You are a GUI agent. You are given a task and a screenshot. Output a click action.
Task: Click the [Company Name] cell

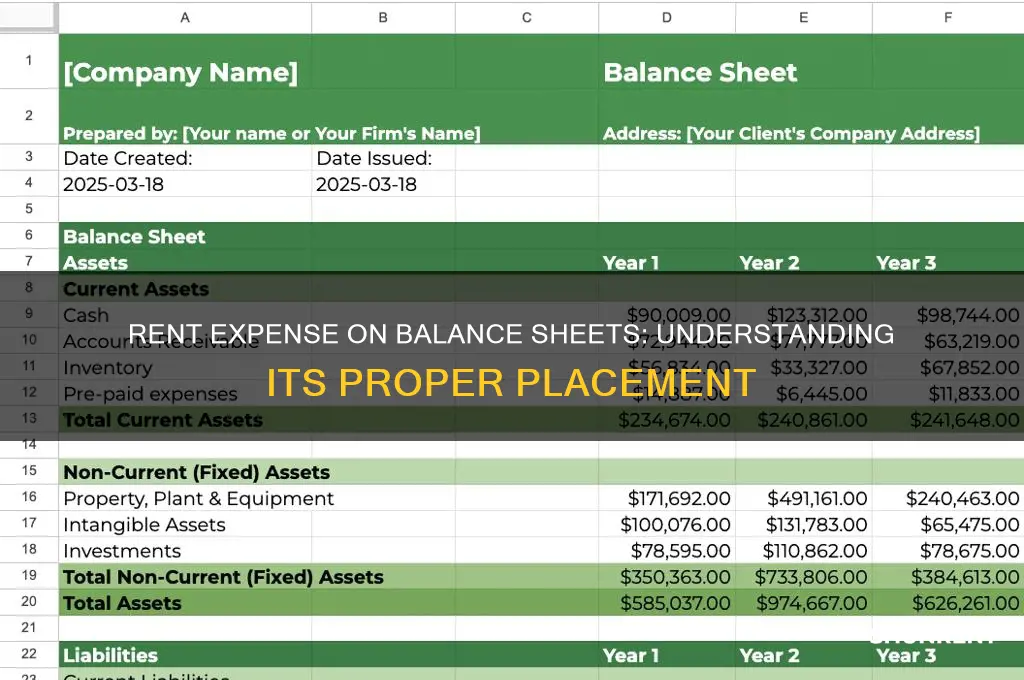click(181, 72)
